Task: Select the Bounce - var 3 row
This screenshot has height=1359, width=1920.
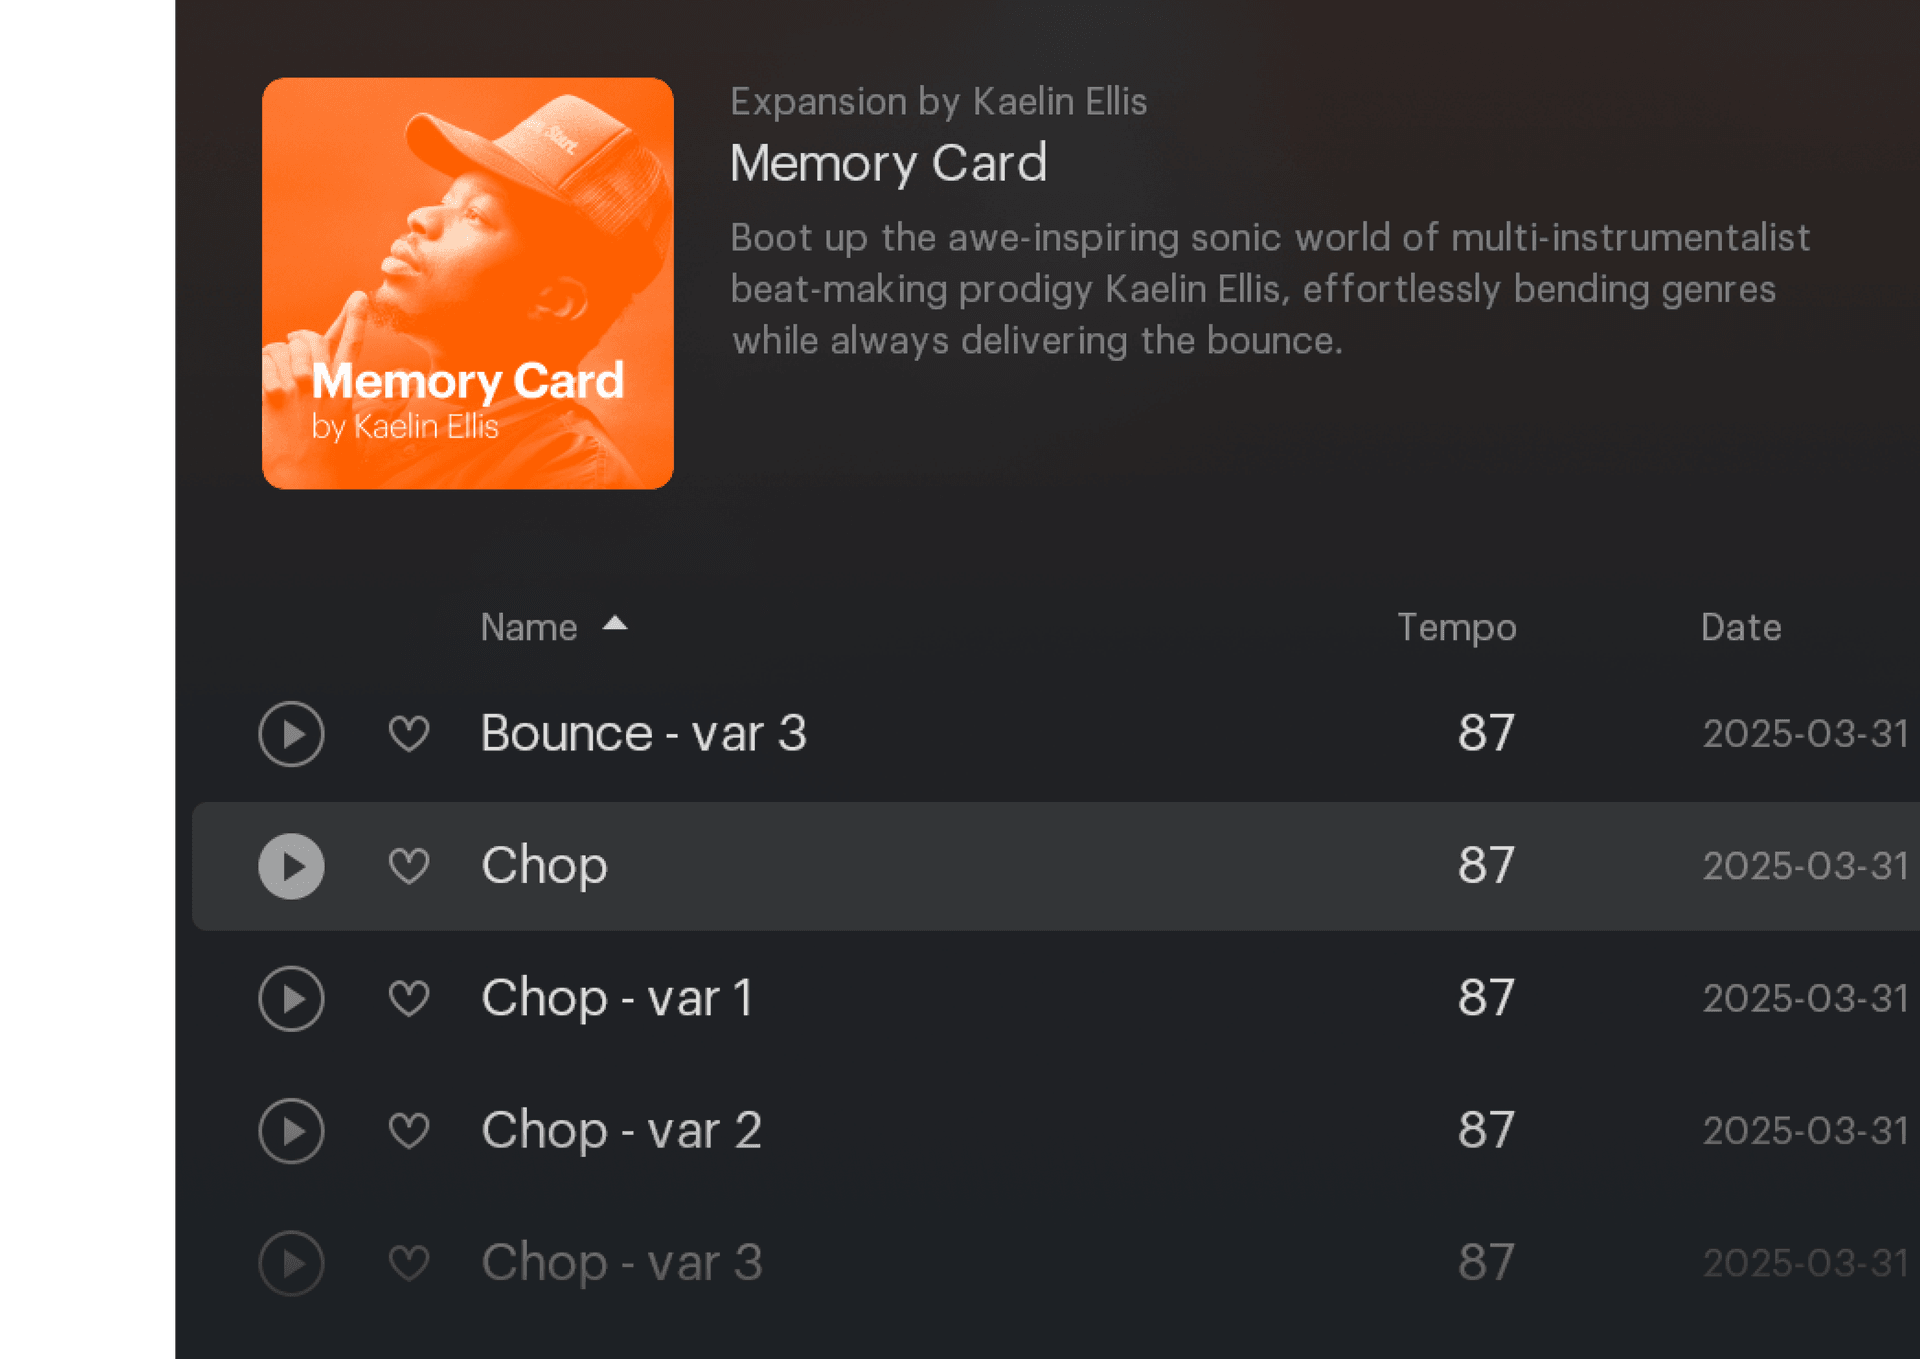Action: (1000, 734)
